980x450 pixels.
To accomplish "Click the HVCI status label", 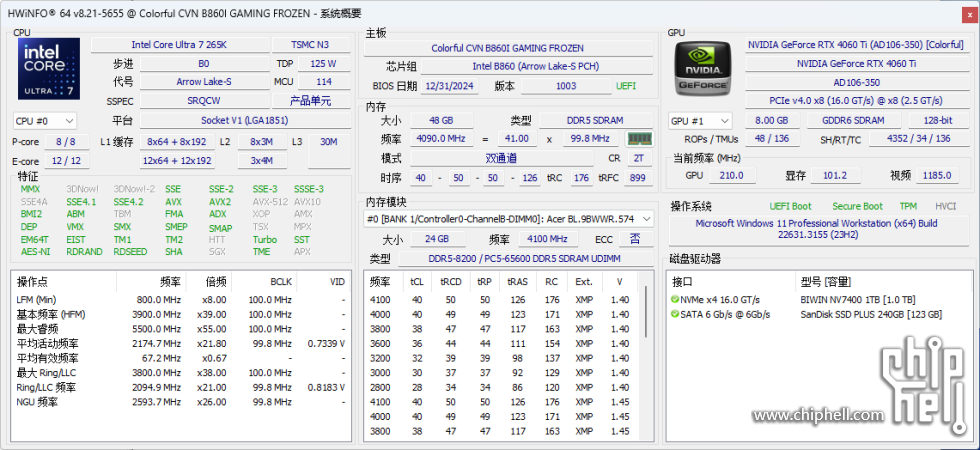I will tap(946, 206).
